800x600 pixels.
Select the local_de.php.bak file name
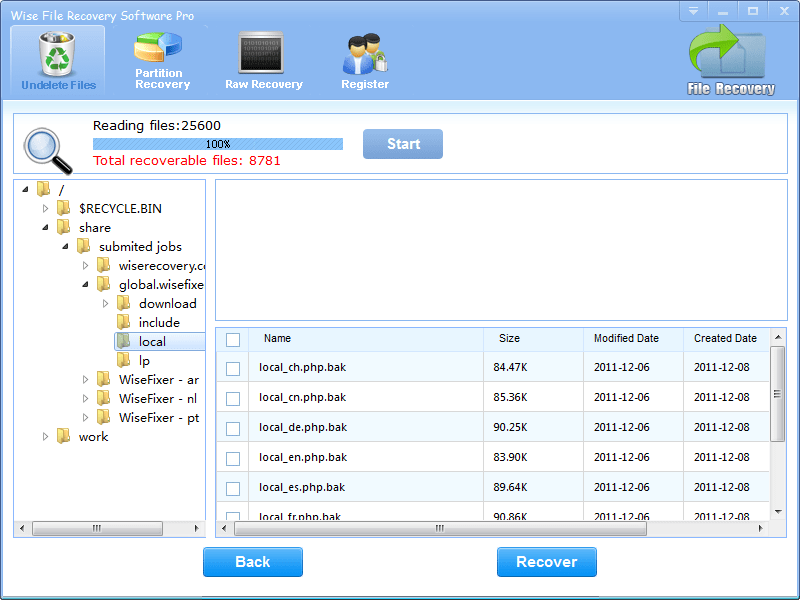click(303, 428)
